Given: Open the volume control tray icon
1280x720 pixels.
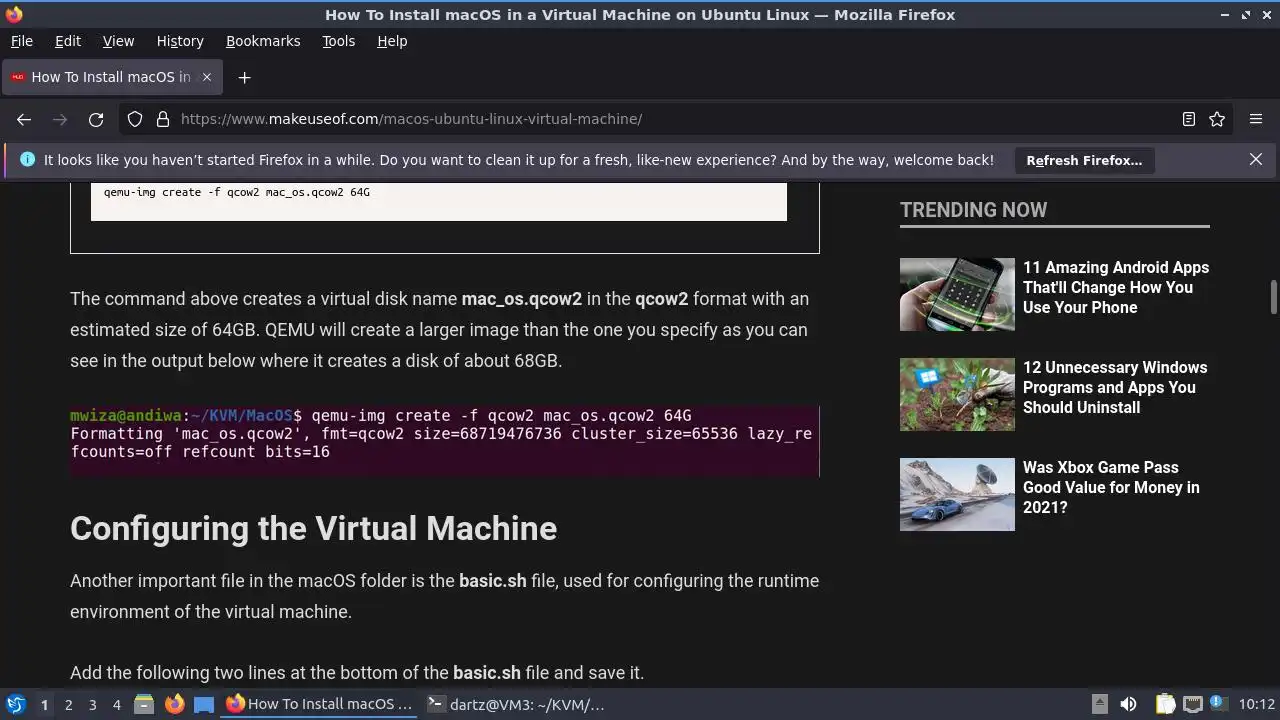Looking at the screenshot, I should [x=1128, y=704].
